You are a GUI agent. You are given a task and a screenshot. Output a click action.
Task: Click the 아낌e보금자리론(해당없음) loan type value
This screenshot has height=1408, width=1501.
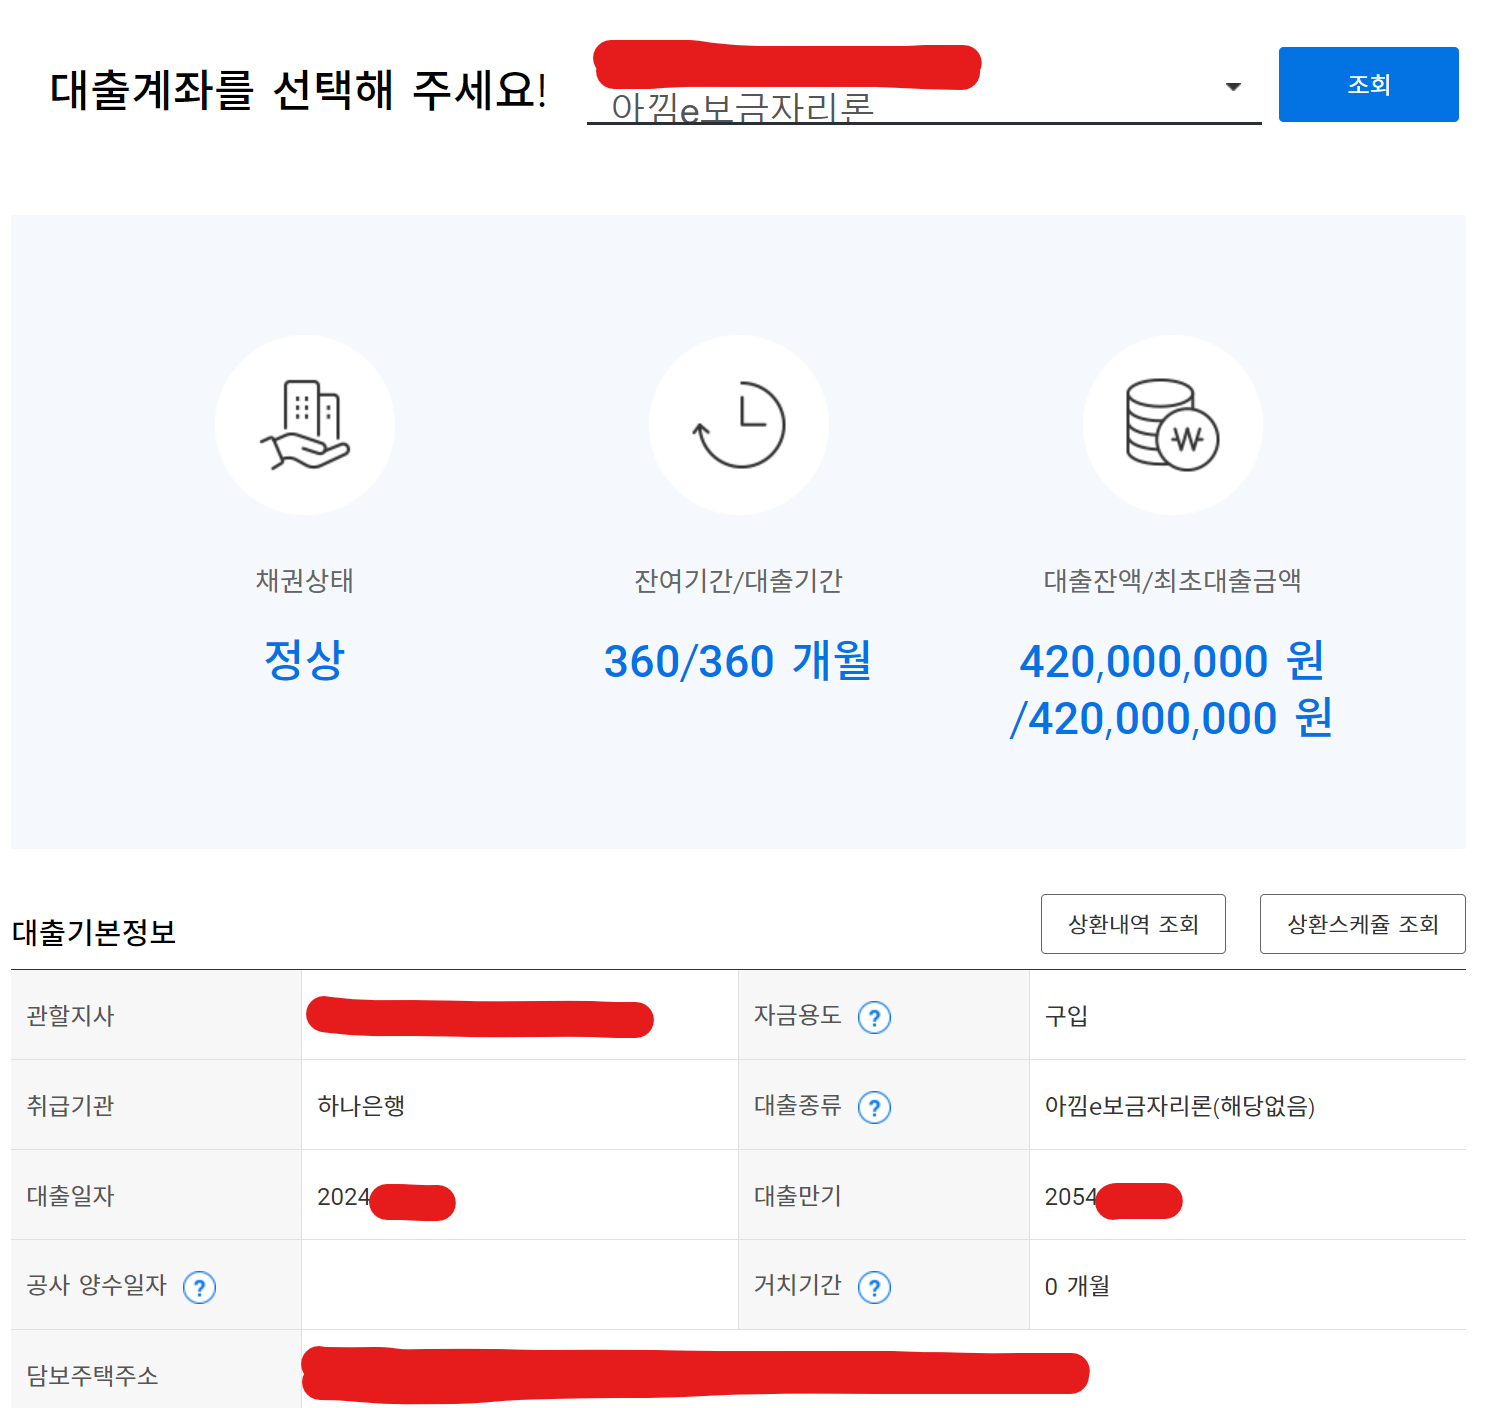[1179, 1106]
